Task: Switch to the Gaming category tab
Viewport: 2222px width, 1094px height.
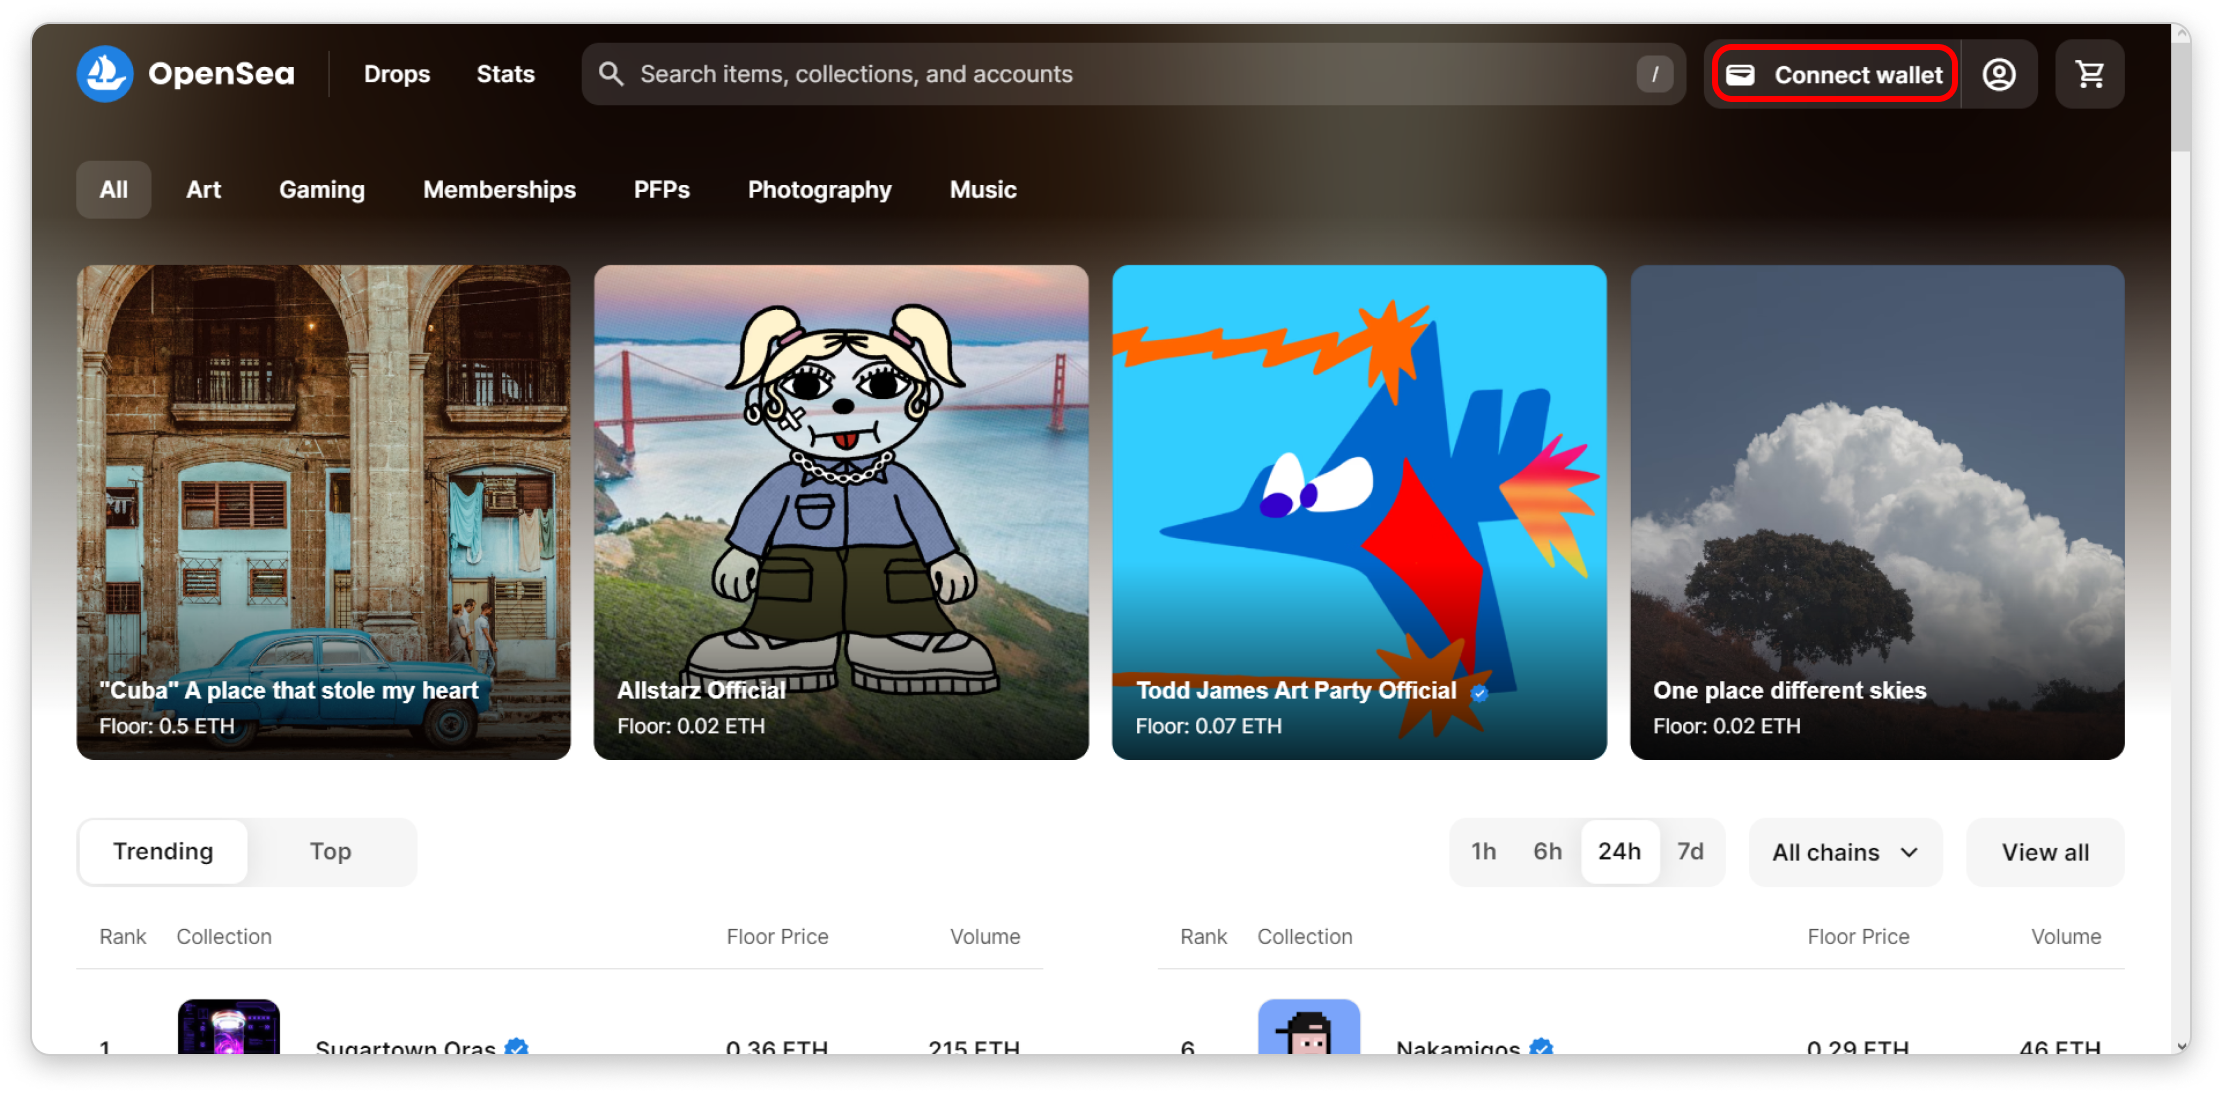Action: point(321,190)
